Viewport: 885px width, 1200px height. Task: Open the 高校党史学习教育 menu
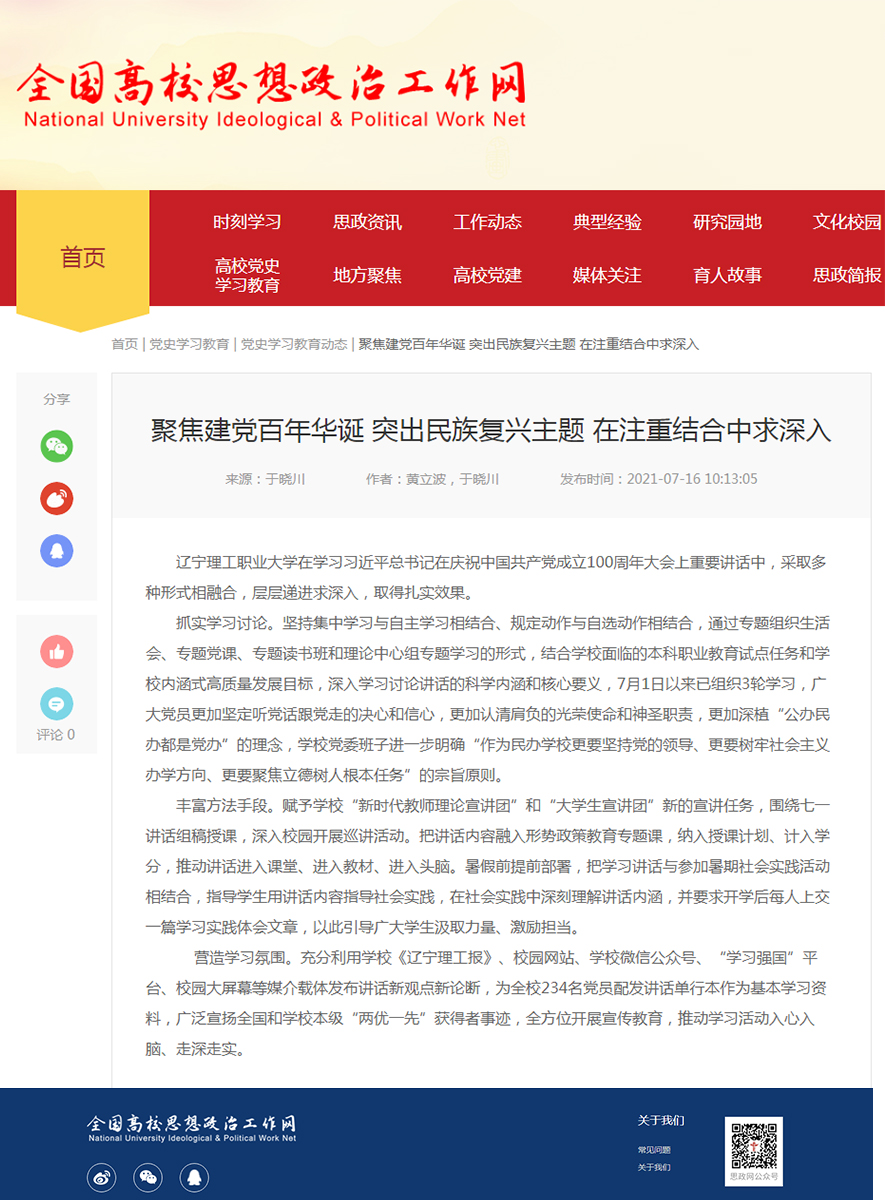pos(247,275)
